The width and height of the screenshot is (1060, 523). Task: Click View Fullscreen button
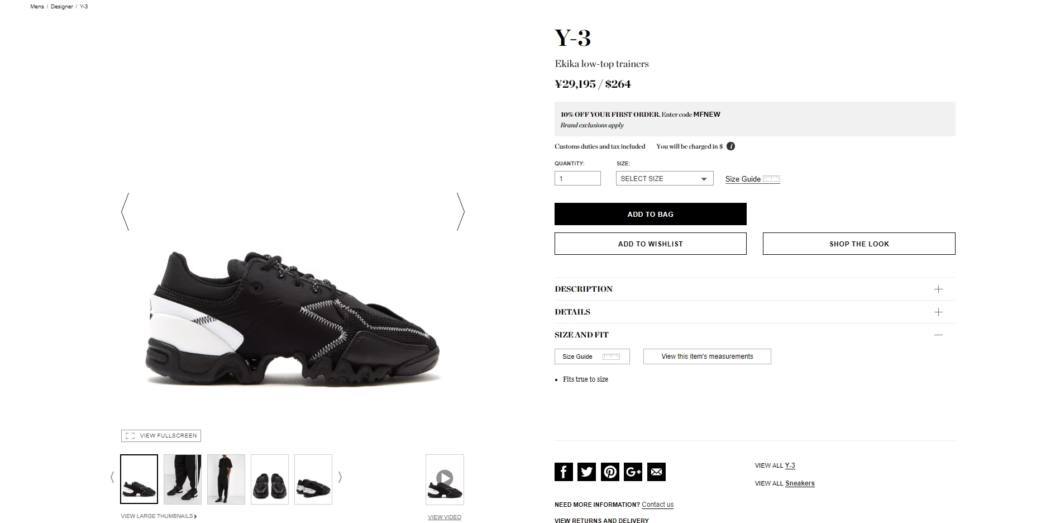click(x=161, y=436)
